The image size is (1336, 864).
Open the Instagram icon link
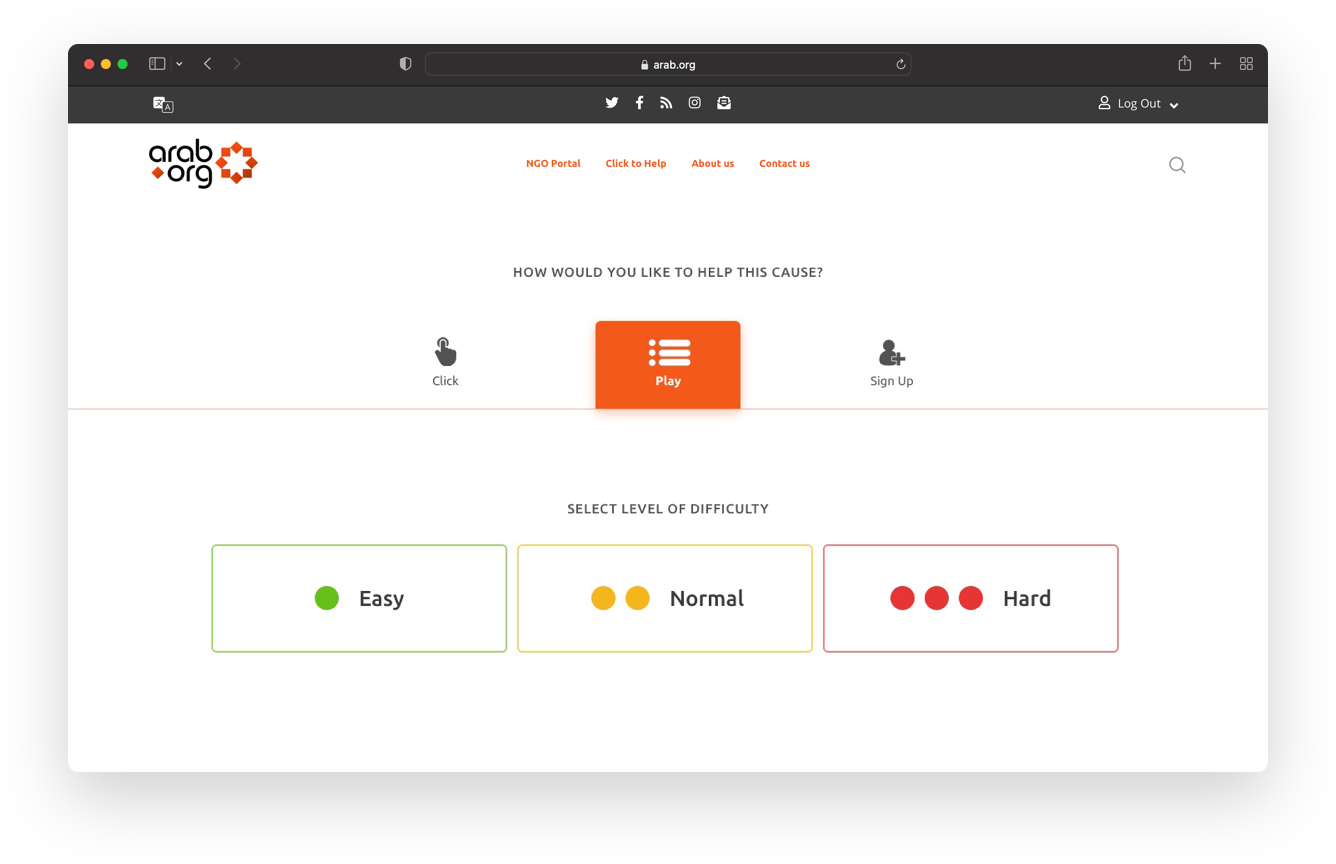click(x=694, y=103)
